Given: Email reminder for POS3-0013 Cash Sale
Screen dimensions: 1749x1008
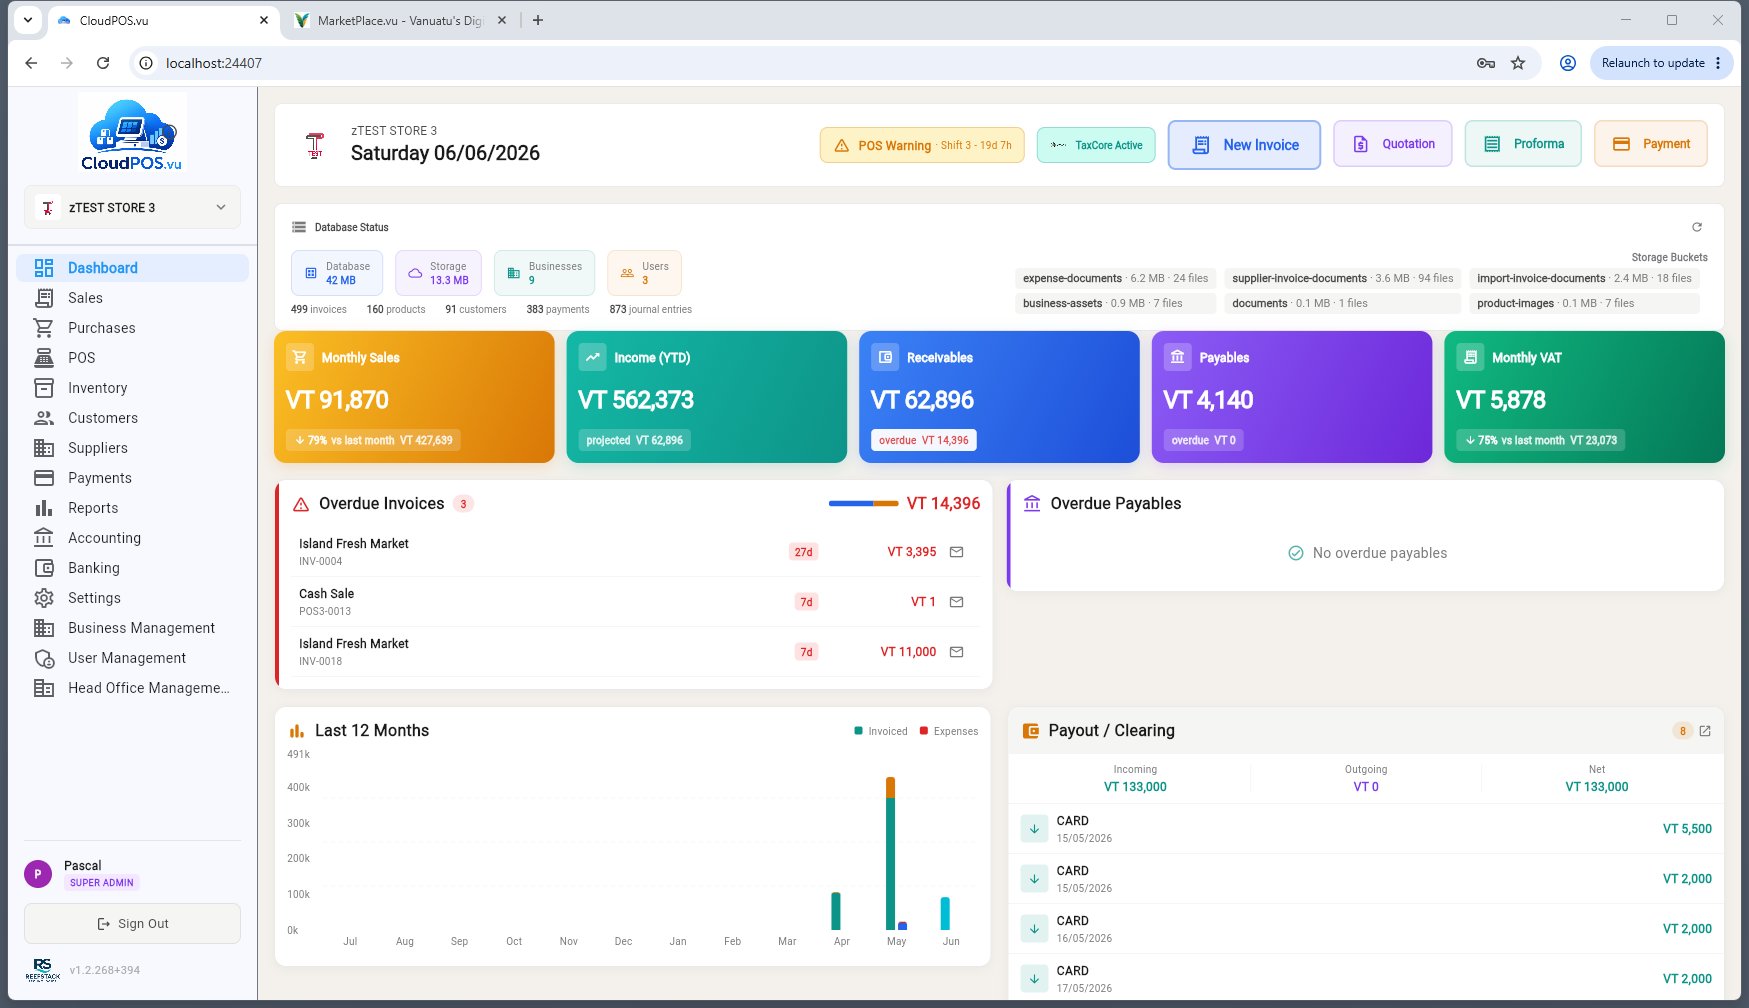Looking at the screenshot, I should (956, 602).
